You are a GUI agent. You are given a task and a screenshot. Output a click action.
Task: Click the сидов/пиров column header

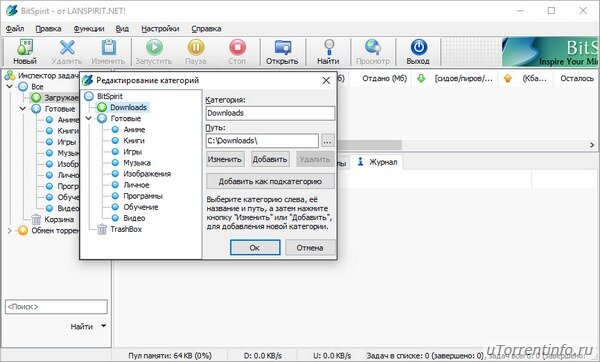pyautogui.click(x=463, y=78)
